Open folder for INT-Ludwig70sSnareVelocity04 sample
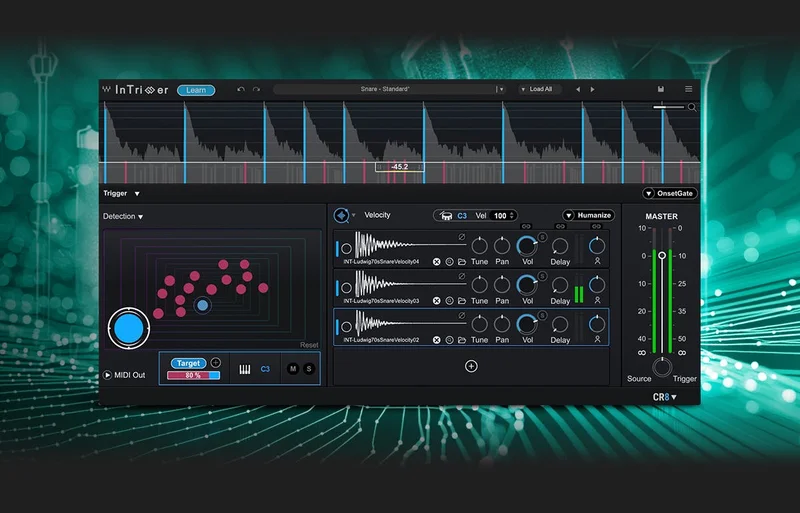The image size is (800, 513). (462, 262)
